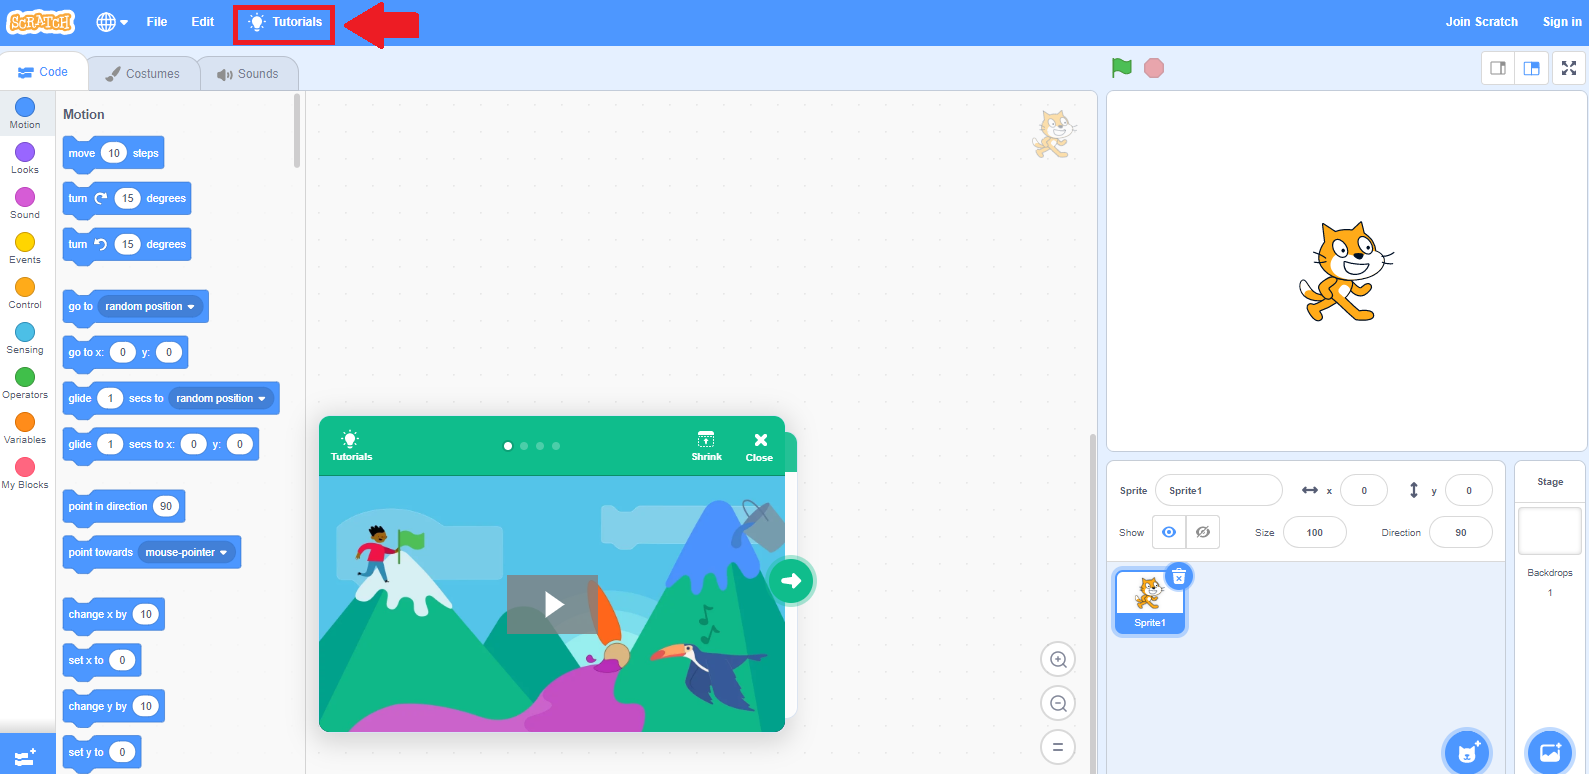
Task: Select the Stage backdrop thumbnail
Action: (1550, 531)
